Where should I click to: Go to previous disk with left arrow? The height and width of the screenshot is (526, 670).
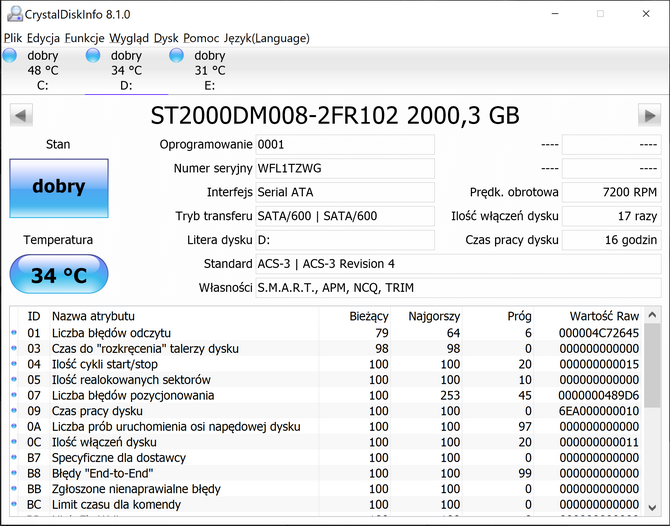[21, 115]
